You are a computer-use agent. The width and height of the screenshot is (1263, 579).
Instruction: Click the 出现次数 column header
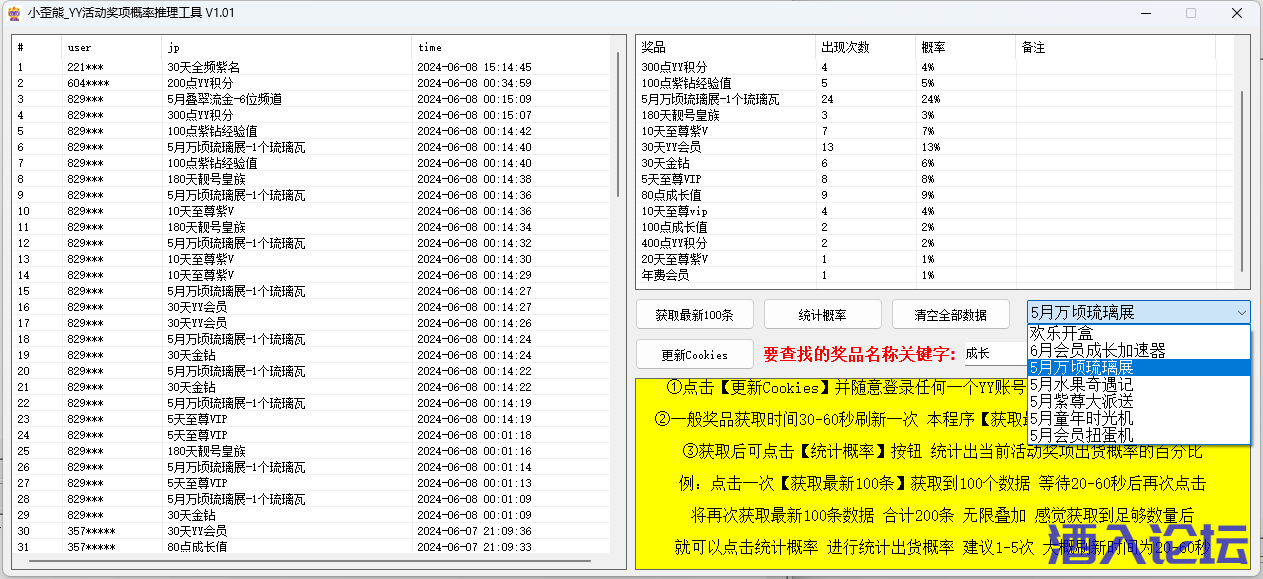point(845,47)
